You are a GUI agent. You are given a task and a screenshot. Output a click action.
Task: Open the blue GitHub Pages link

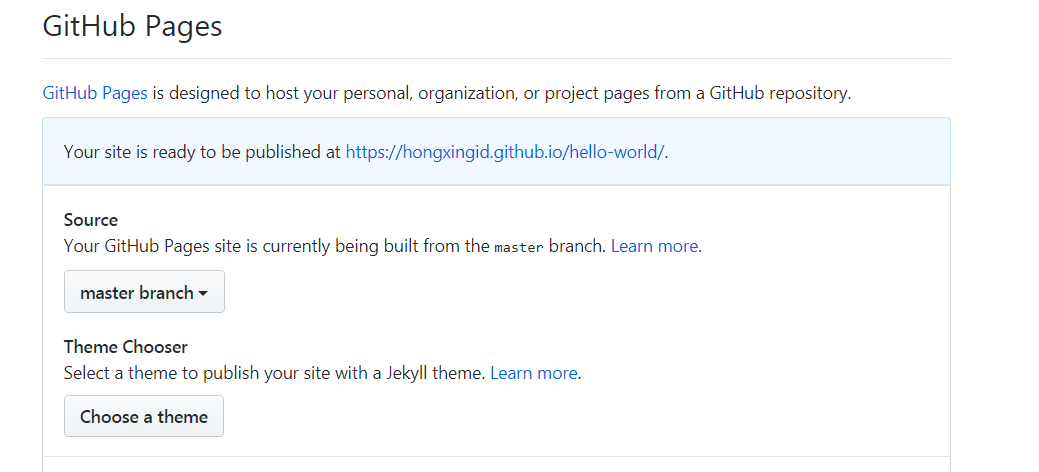pos(95,93)
